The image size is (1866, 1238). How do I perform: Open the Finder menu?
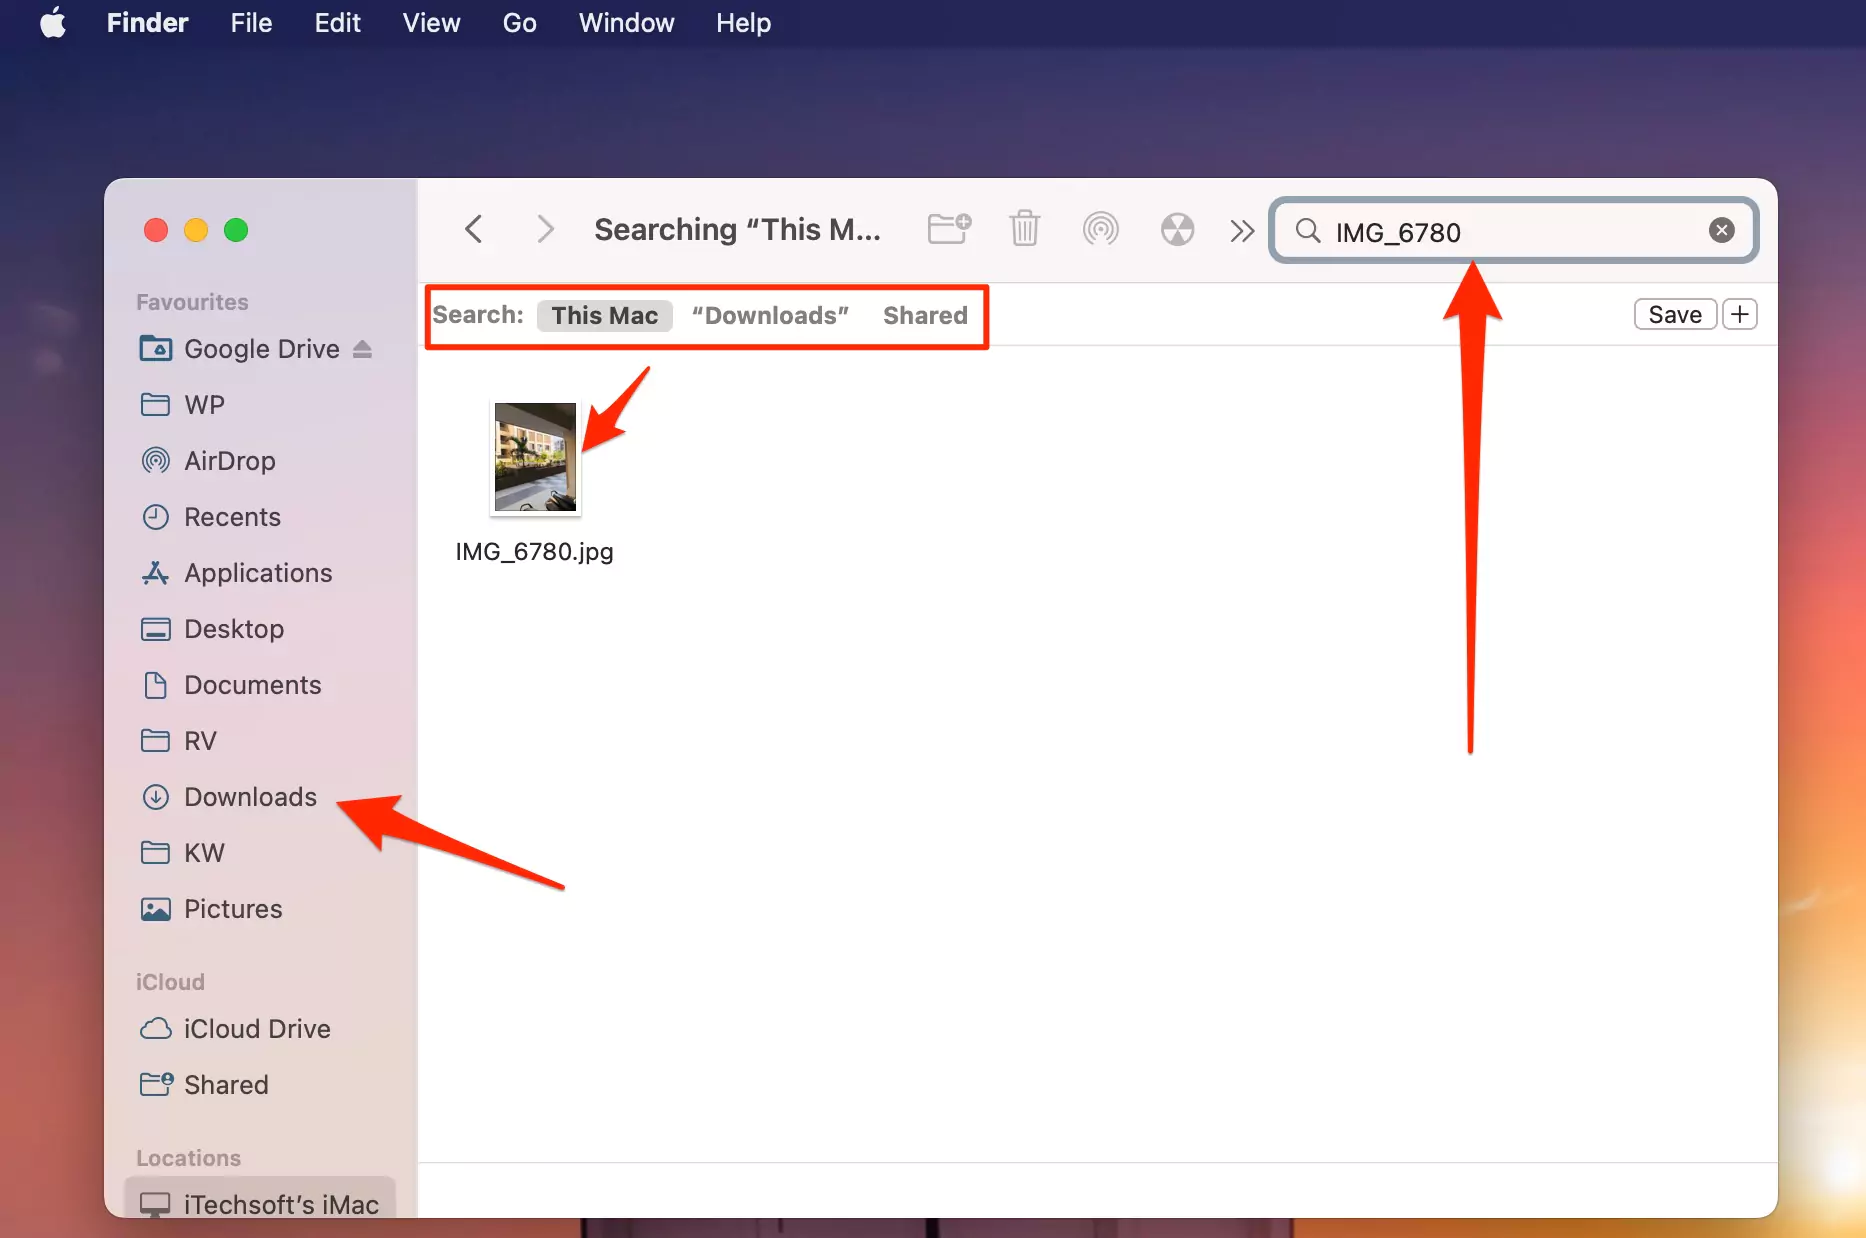click(147, 22)
